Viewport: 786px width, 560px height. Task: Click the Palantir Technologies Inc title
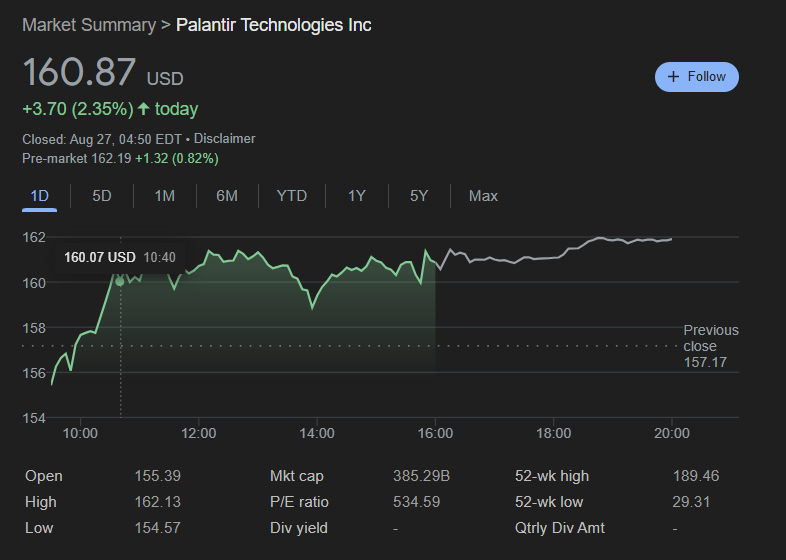(x=274, y=25)
